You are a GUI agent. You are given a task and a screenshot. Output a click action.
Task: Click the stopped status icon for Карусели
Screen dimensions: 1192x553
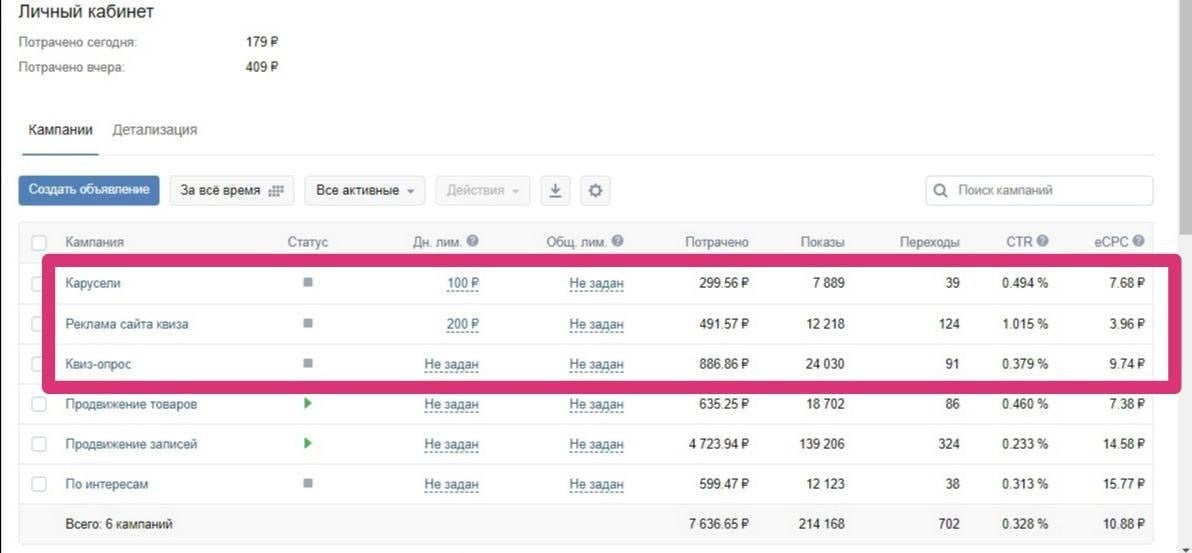308,283
